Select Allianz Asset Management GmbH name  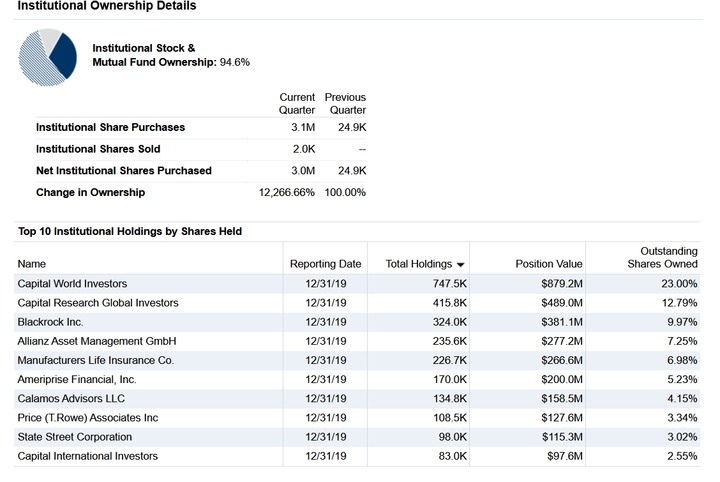97,341
